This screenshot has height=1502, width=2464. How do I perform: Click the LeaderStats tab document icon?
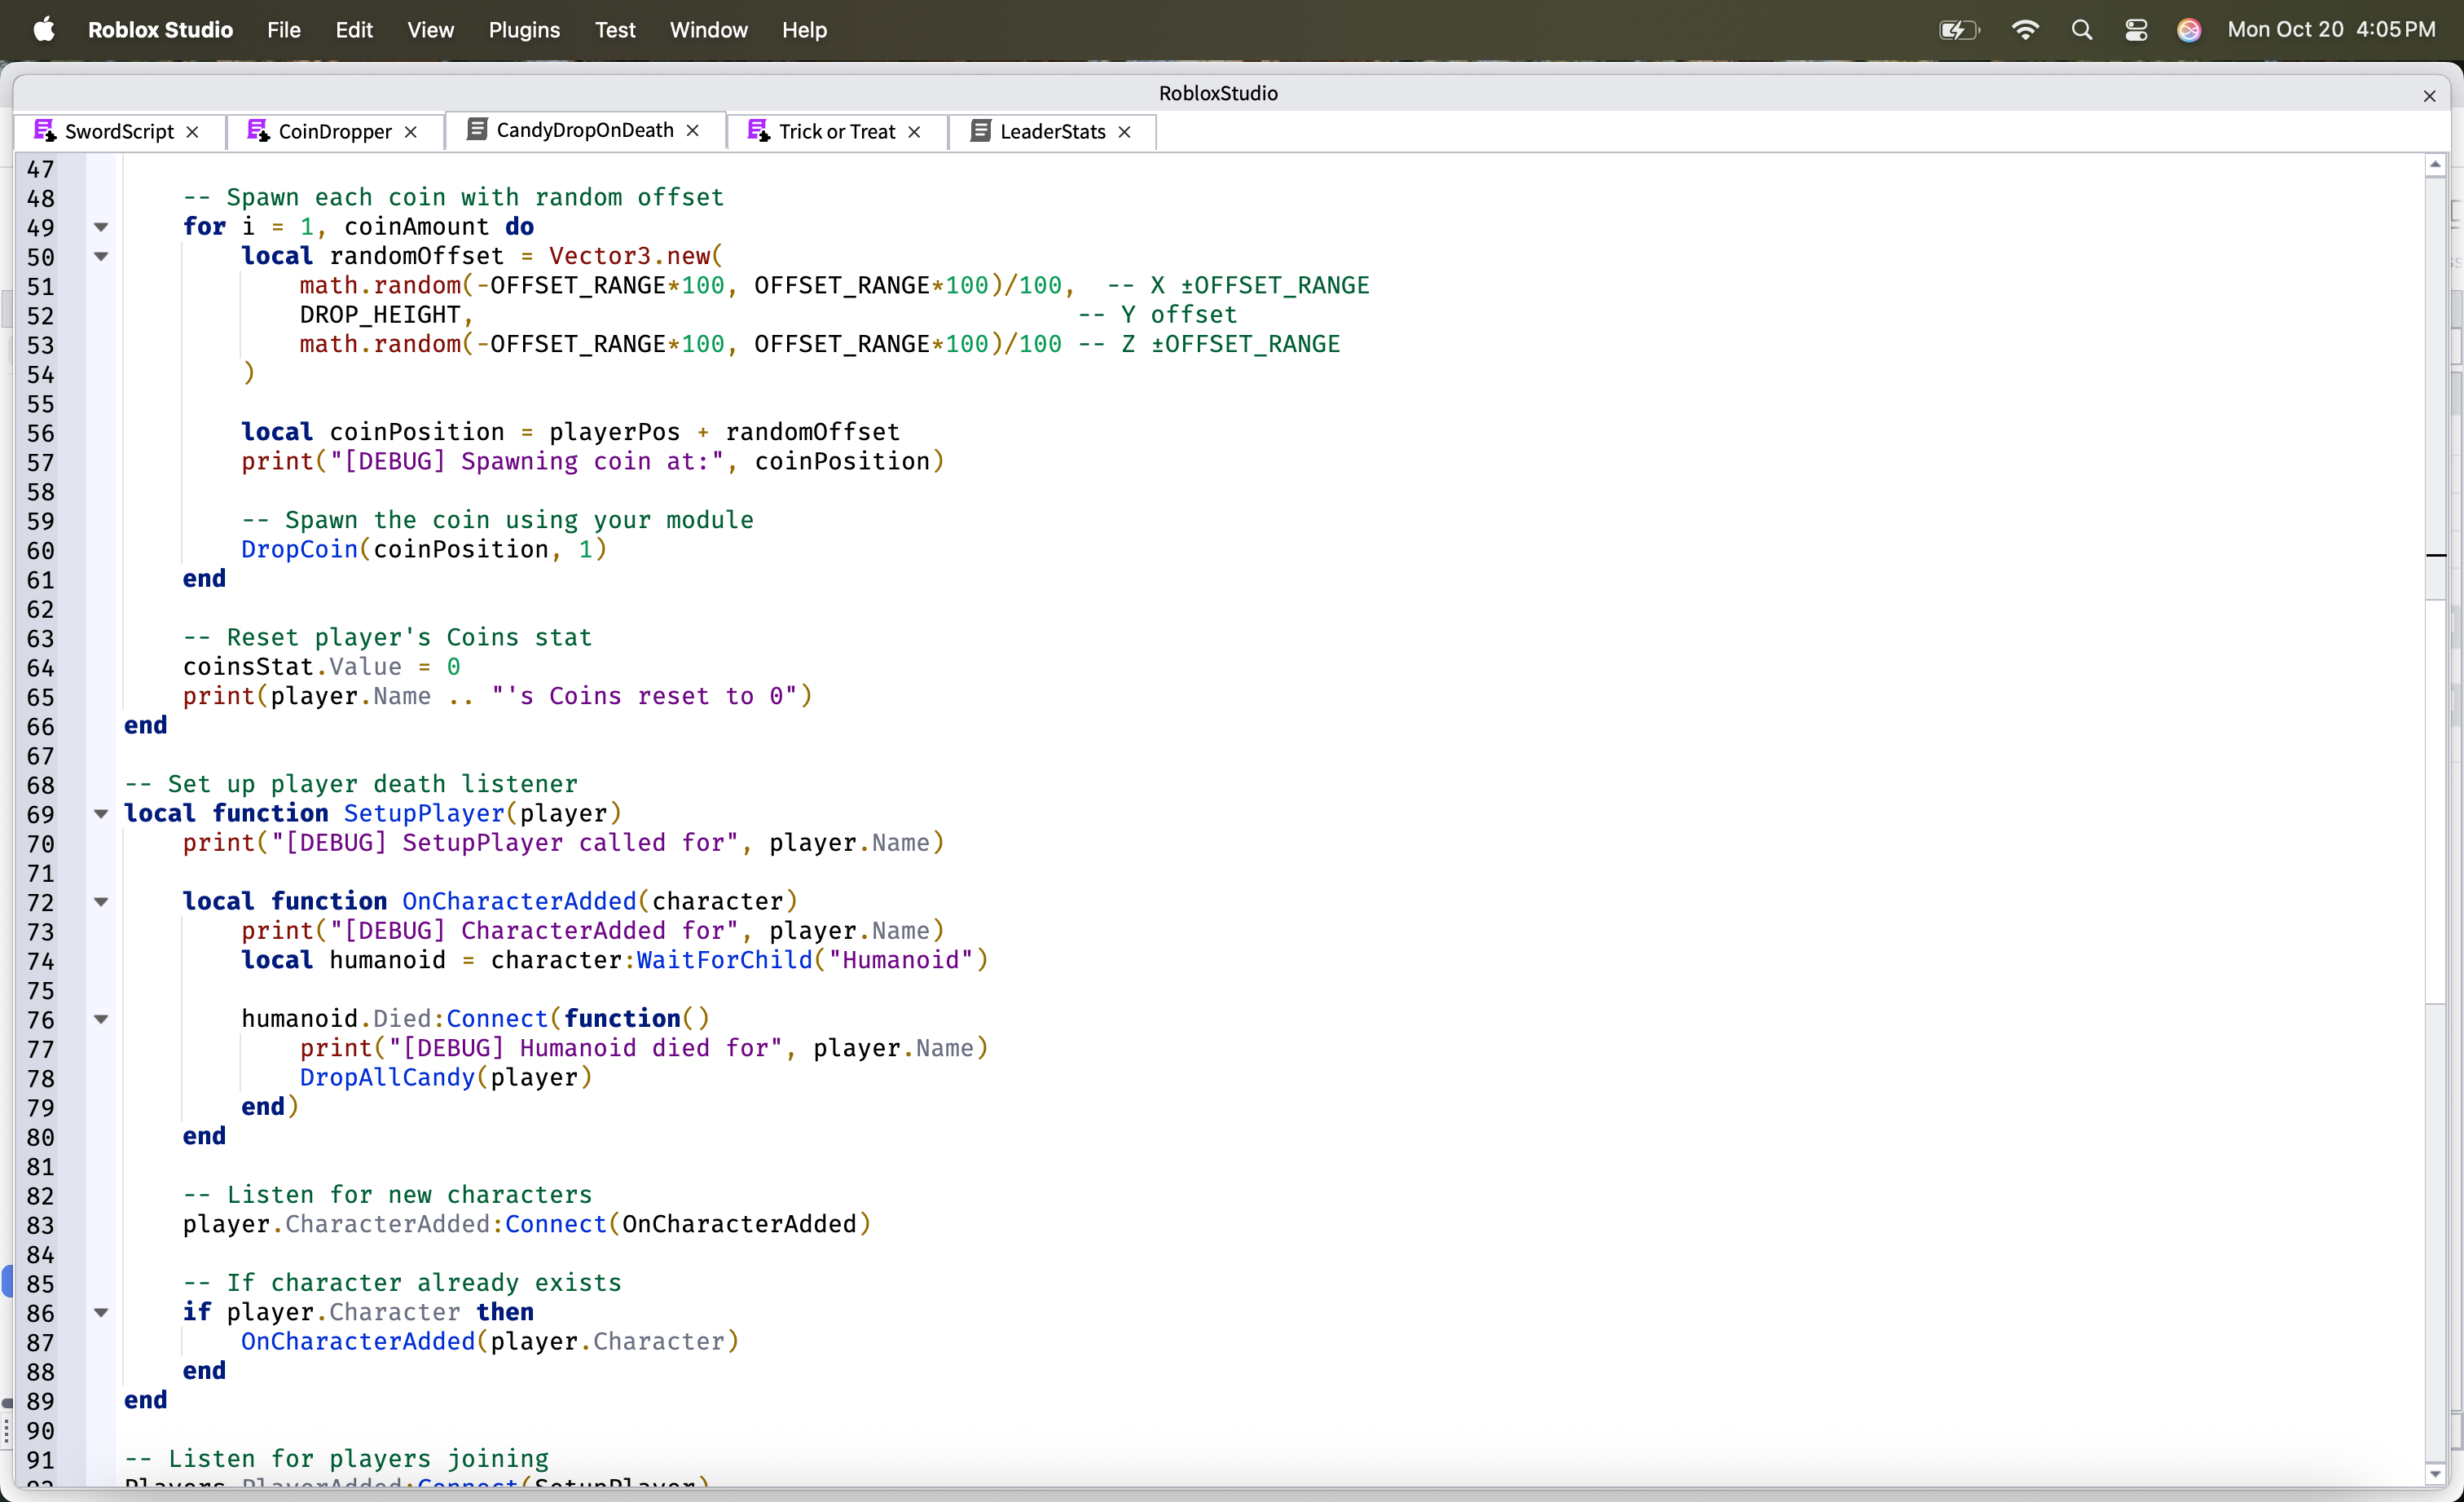(x=981, y=131)
